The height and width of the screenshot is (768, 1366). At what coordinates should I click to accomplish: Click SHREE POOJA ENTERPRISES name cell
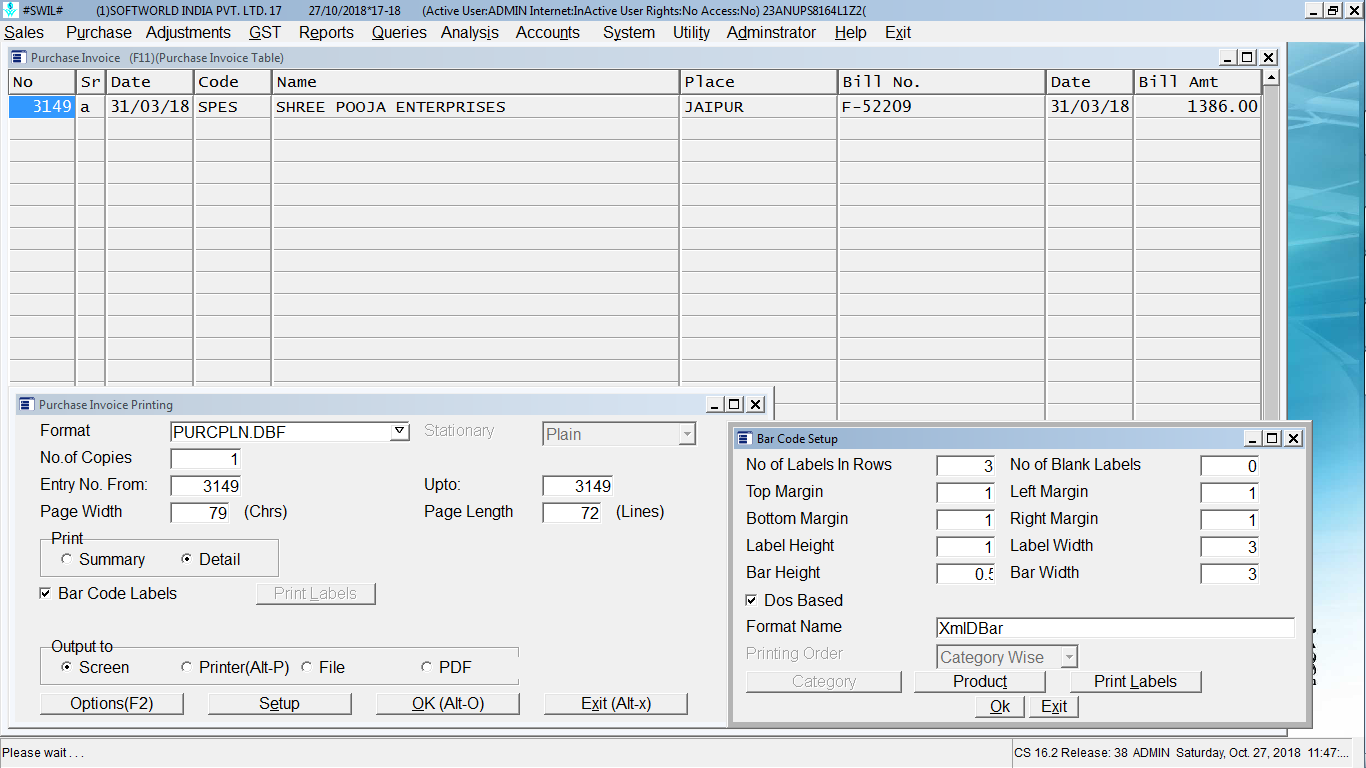point(476,107)
